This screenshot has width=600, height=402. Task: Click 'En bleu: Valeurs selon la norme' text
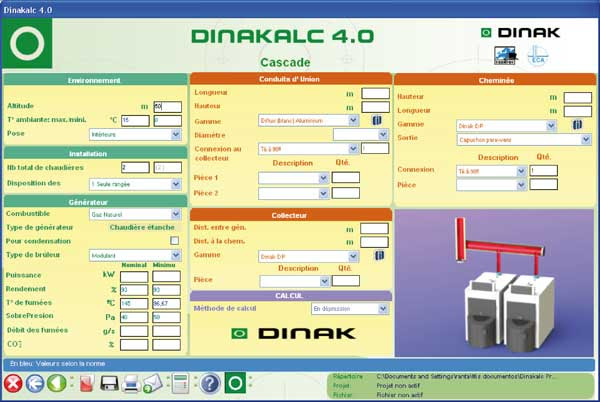[x=57, y=364]
